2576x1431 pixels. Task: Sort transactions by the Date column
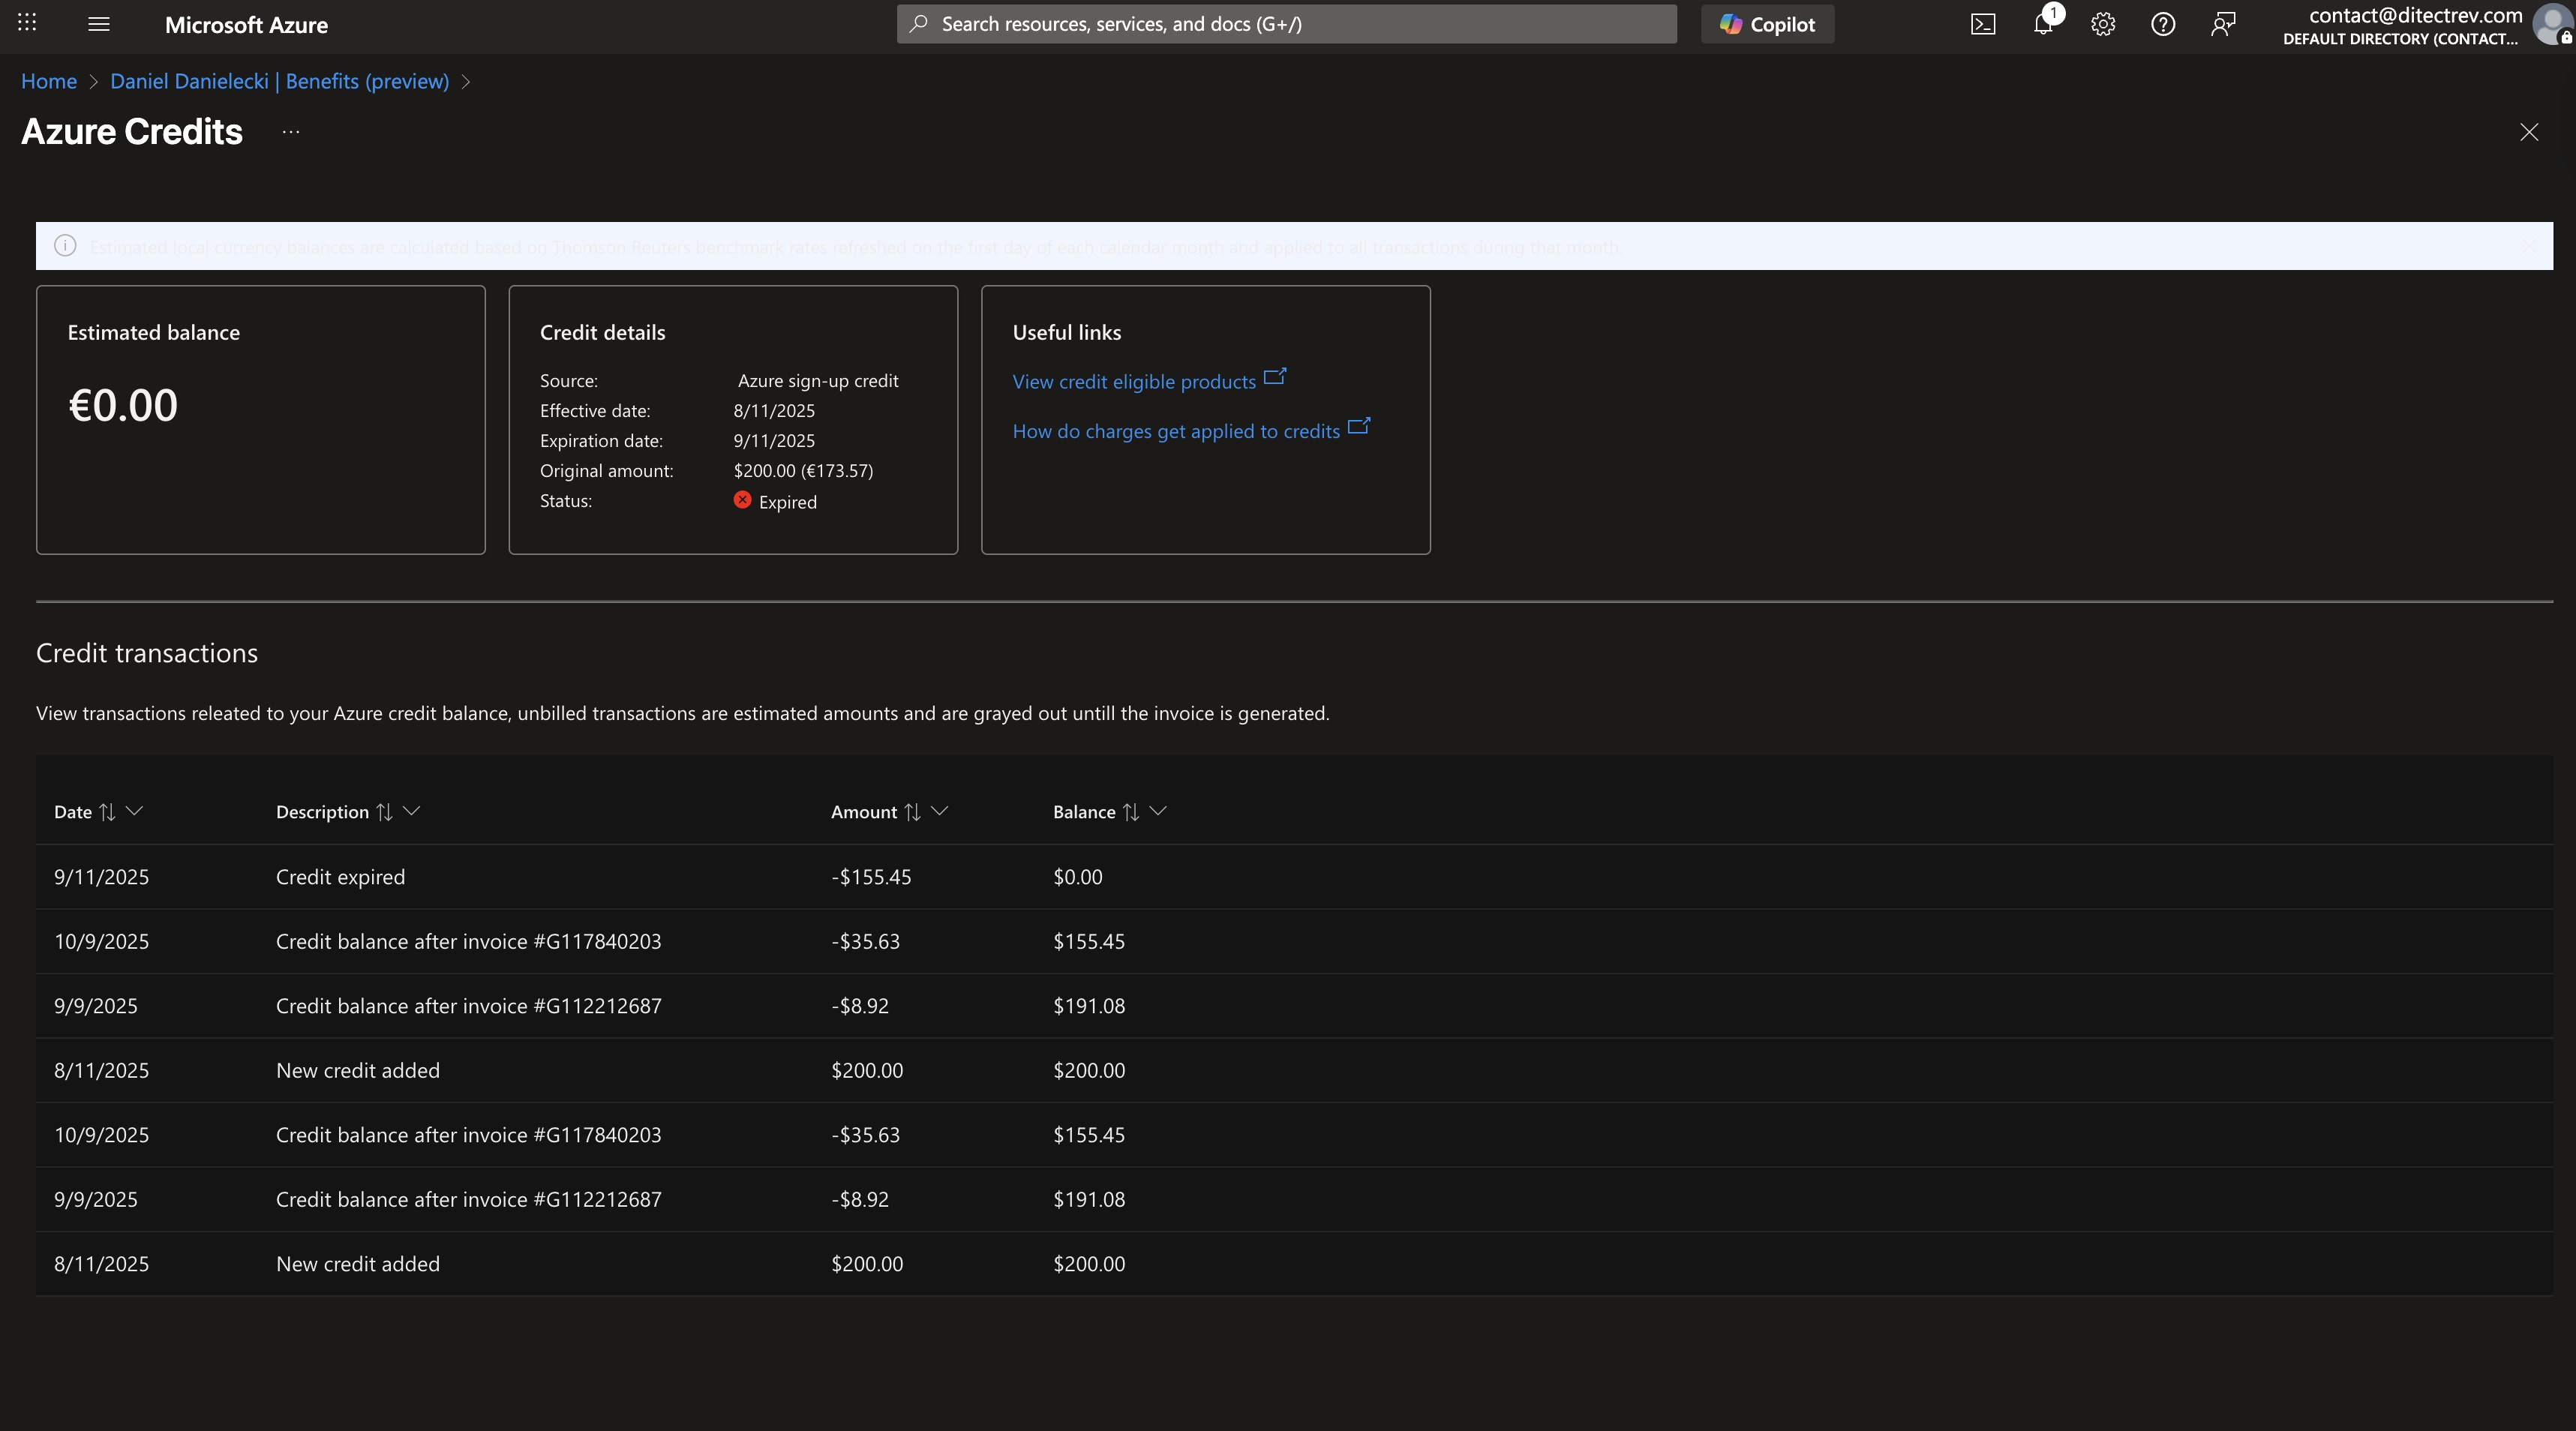107,812
